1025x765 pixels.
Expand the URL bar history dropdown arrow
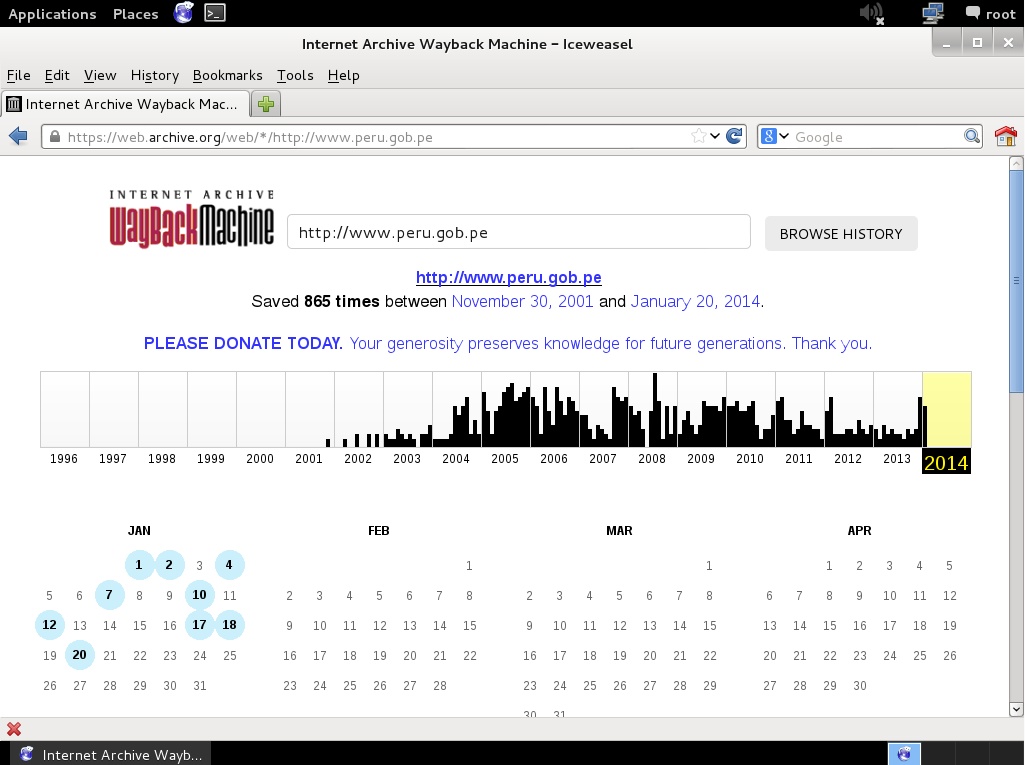(x=716, y=137)
